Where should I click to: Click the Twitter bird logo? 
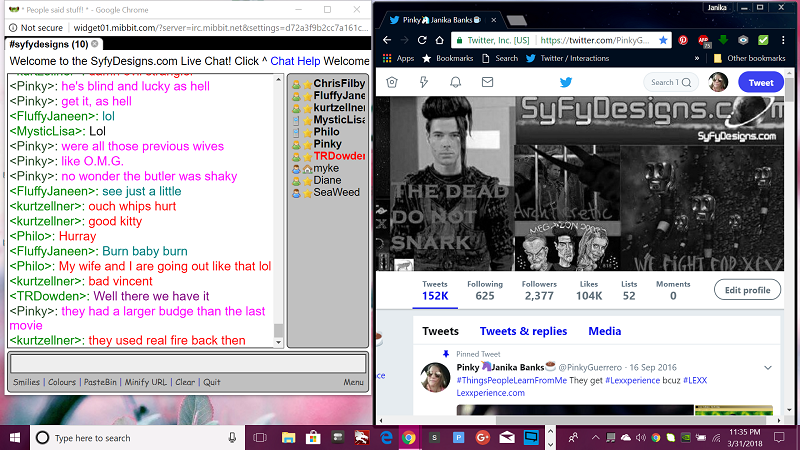566,82
